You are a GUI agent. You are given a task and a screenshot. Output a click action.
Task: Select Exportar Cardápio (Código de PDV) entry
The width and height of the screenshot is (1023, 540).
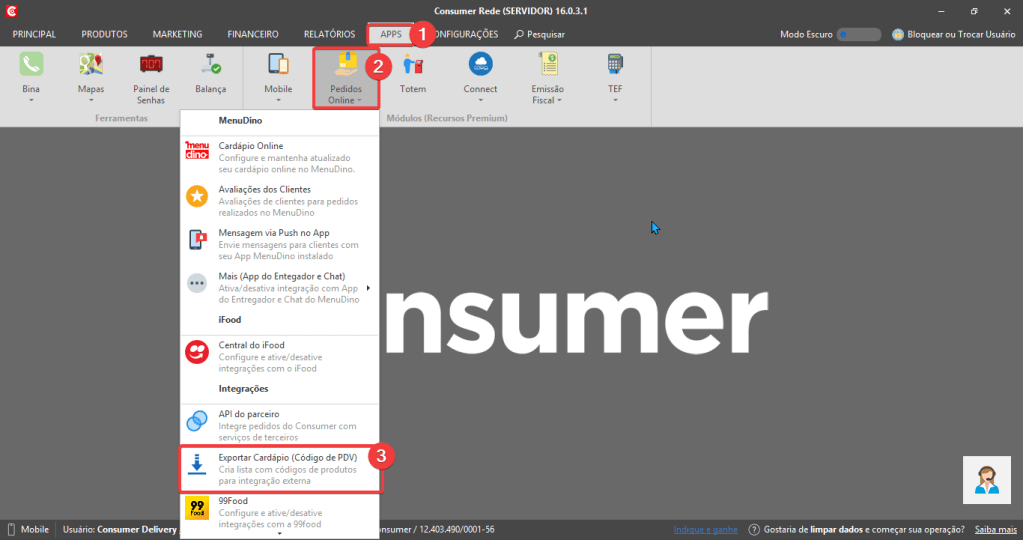pos(279,469)
